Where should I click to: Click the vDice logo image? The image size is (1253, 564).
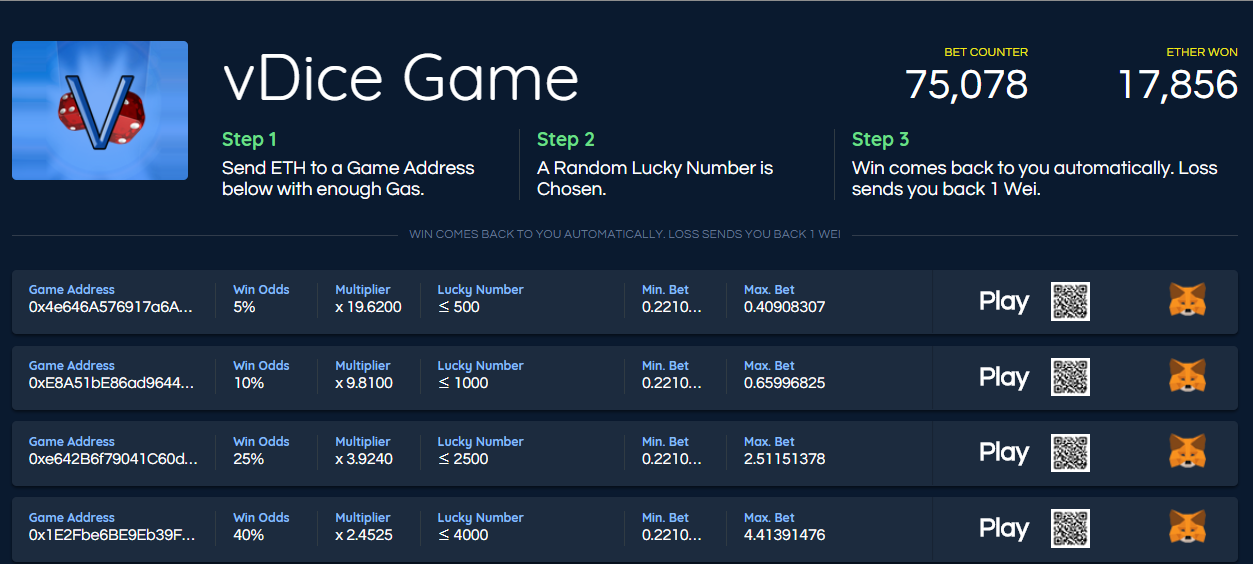100,110
